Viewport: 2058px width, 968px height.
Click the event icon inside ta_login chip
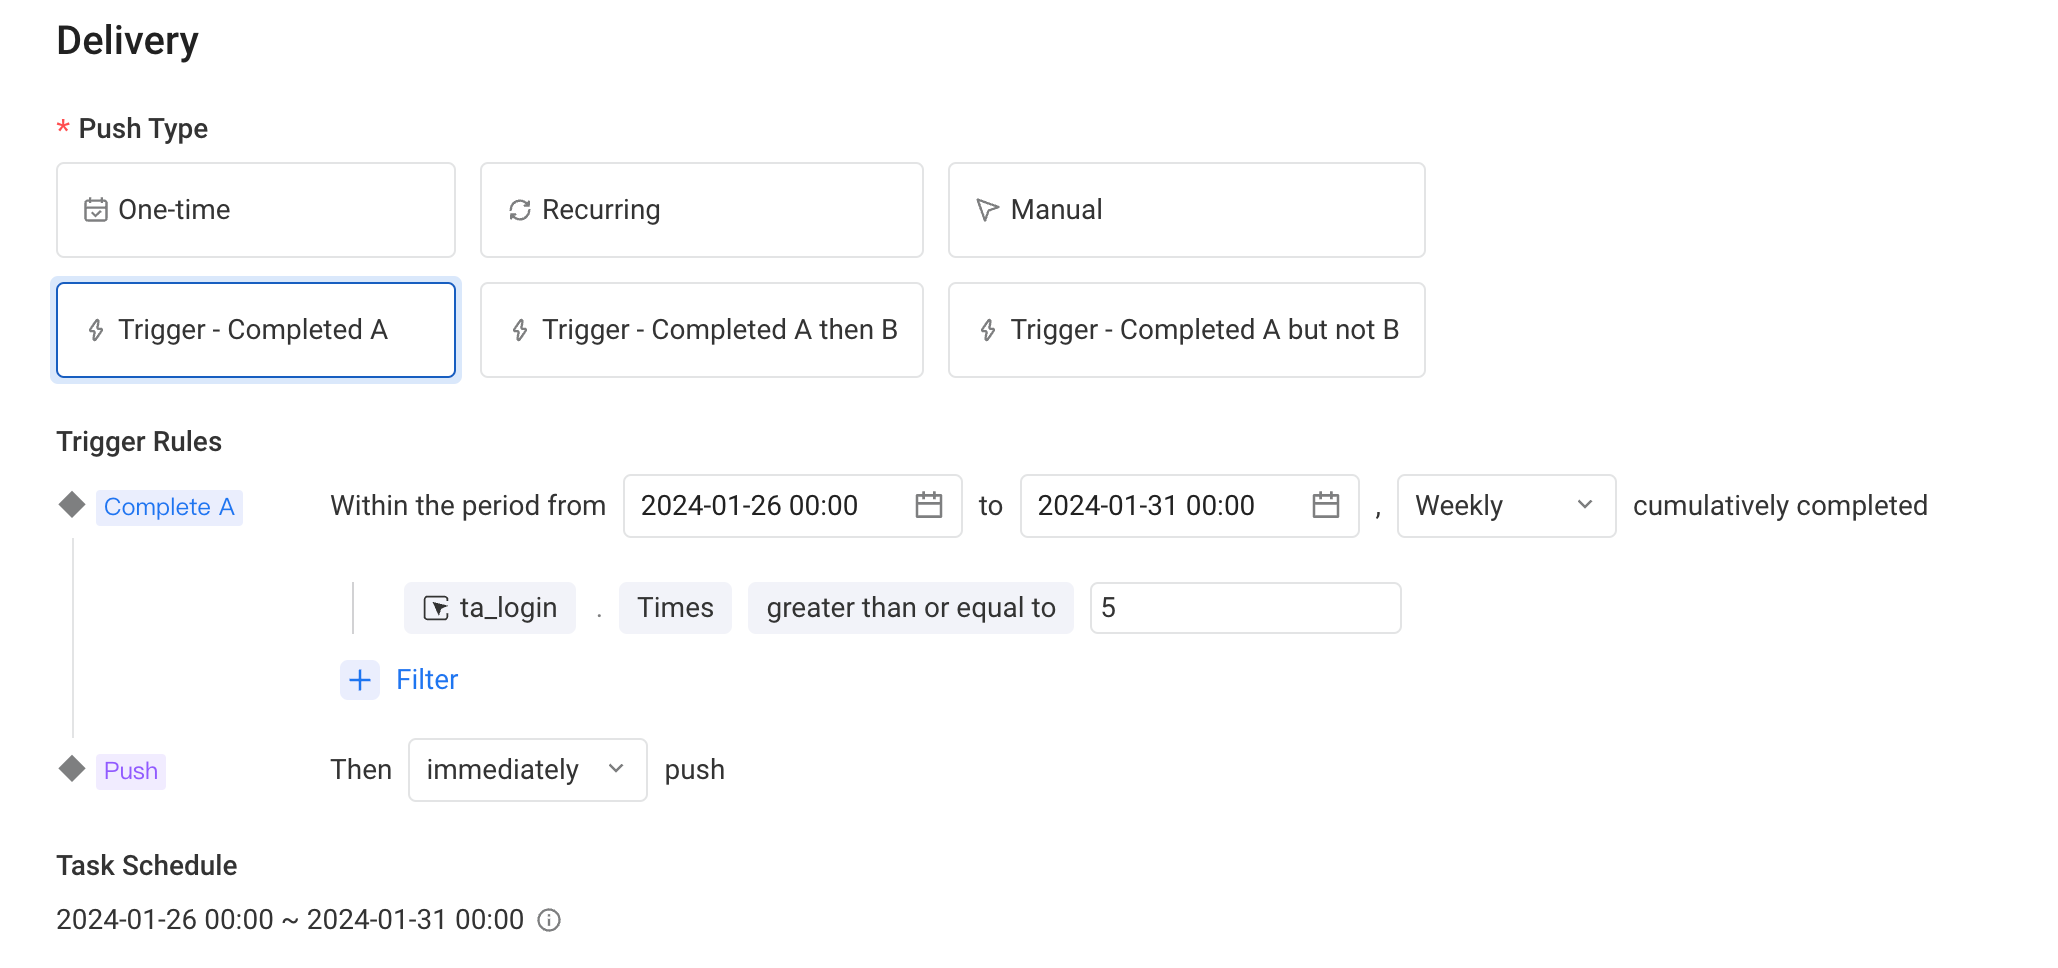pyautogui.click(x=436, y=608)
